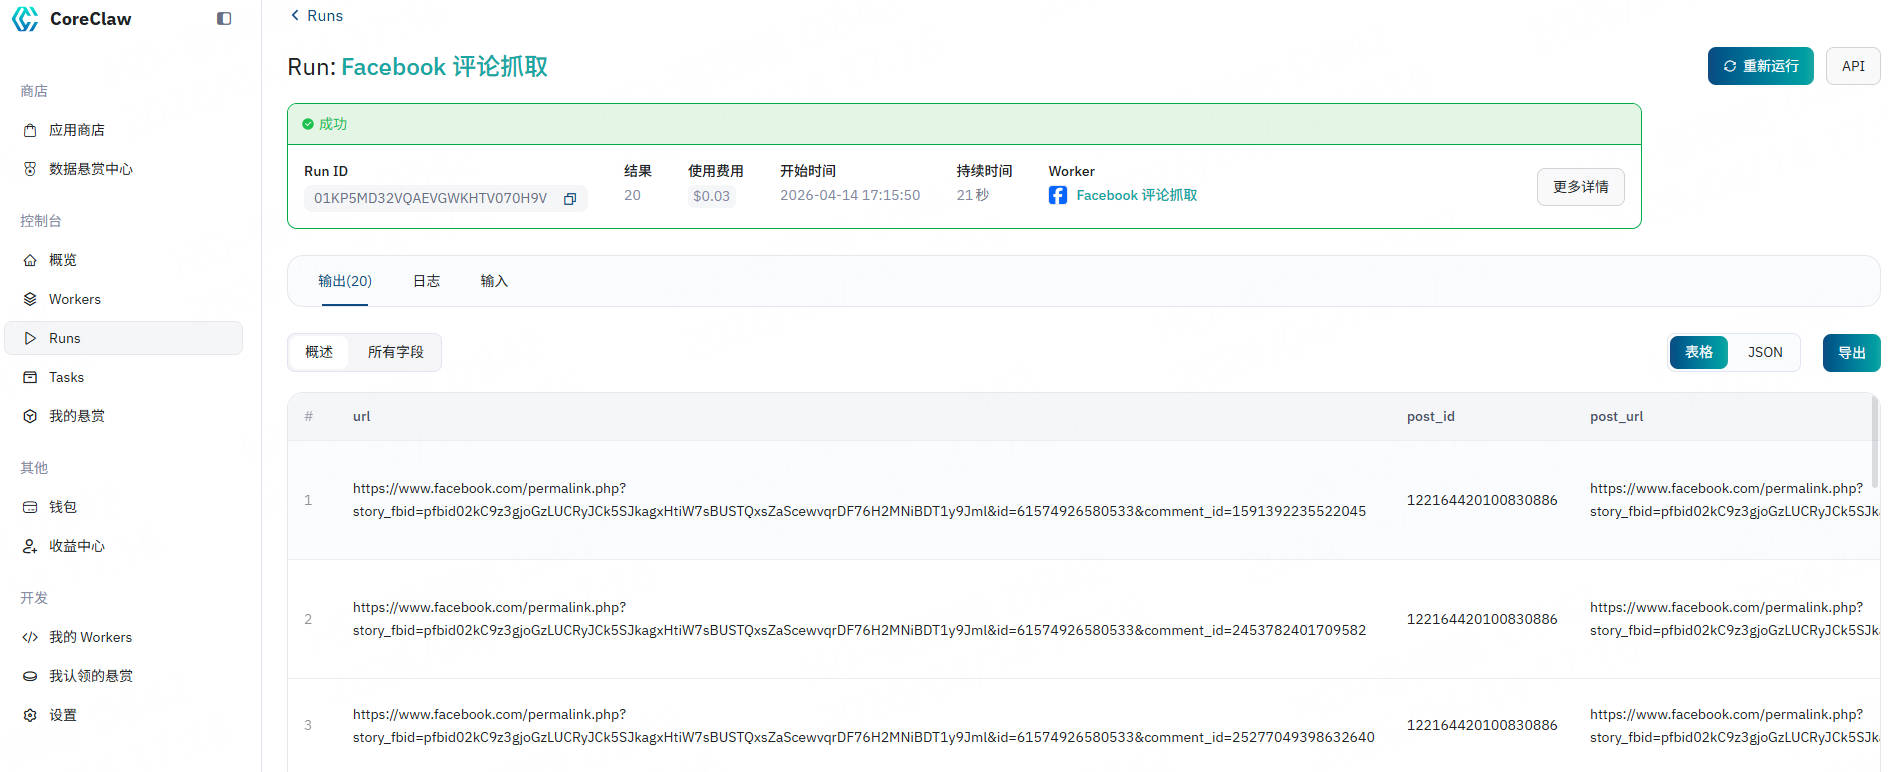This screenshot has width=1888, height=772.
Task: Switch to the 输入 tab
Action: 494,281
